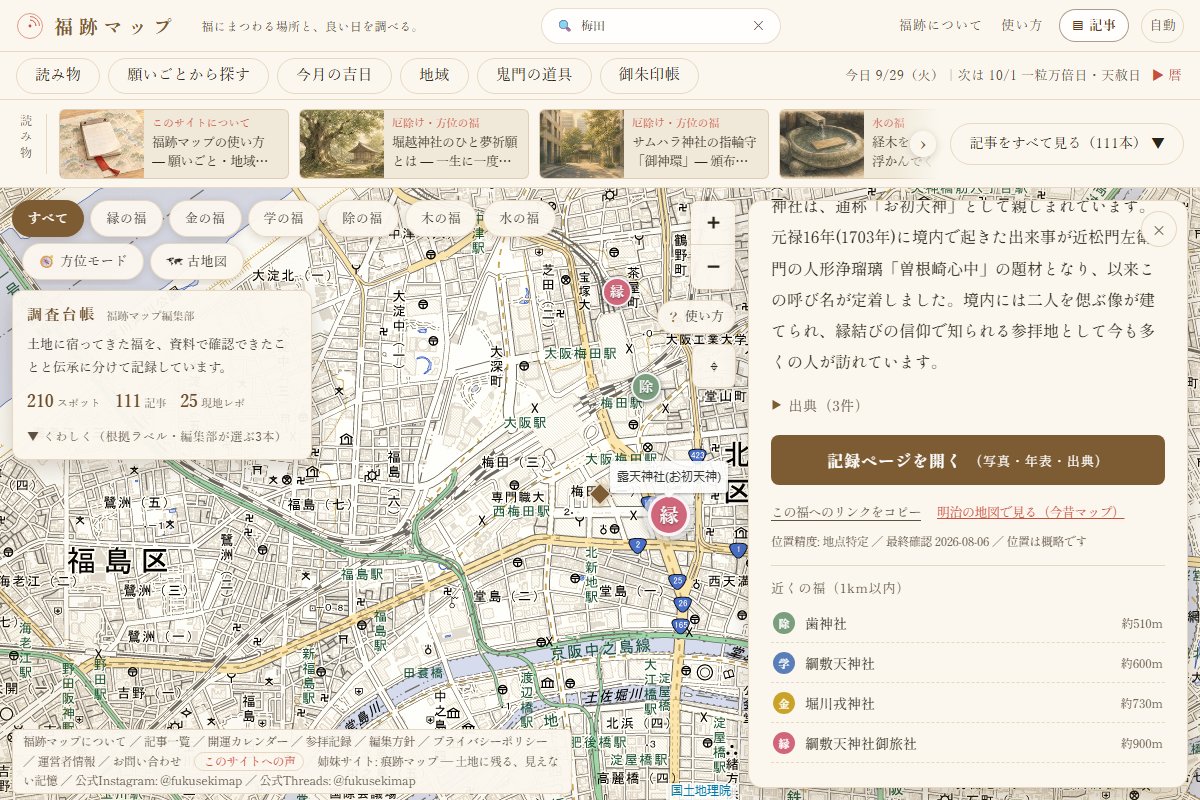1200x800 pixels.
Task: Click the このサイトへの声 feedback button
Action: coord(250,761)
